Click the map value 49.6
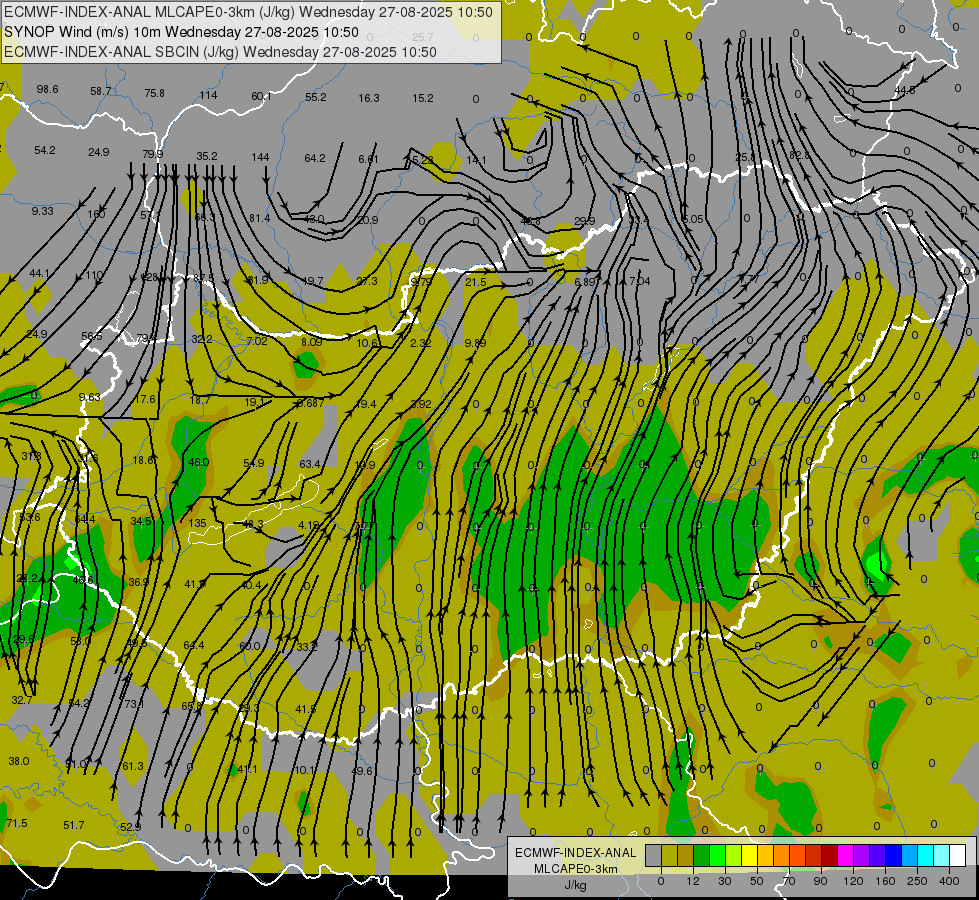 [x=362, y=771]
